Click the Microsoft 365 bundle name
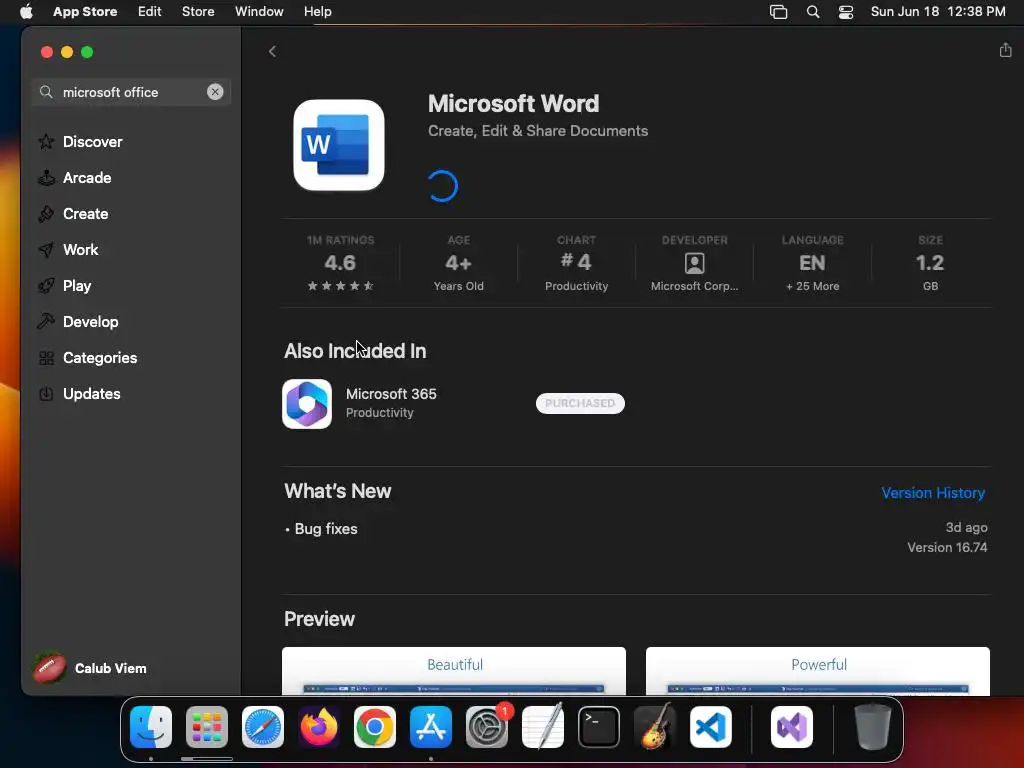The width and height of the screenshot is (1024, 768). (391, 394)
